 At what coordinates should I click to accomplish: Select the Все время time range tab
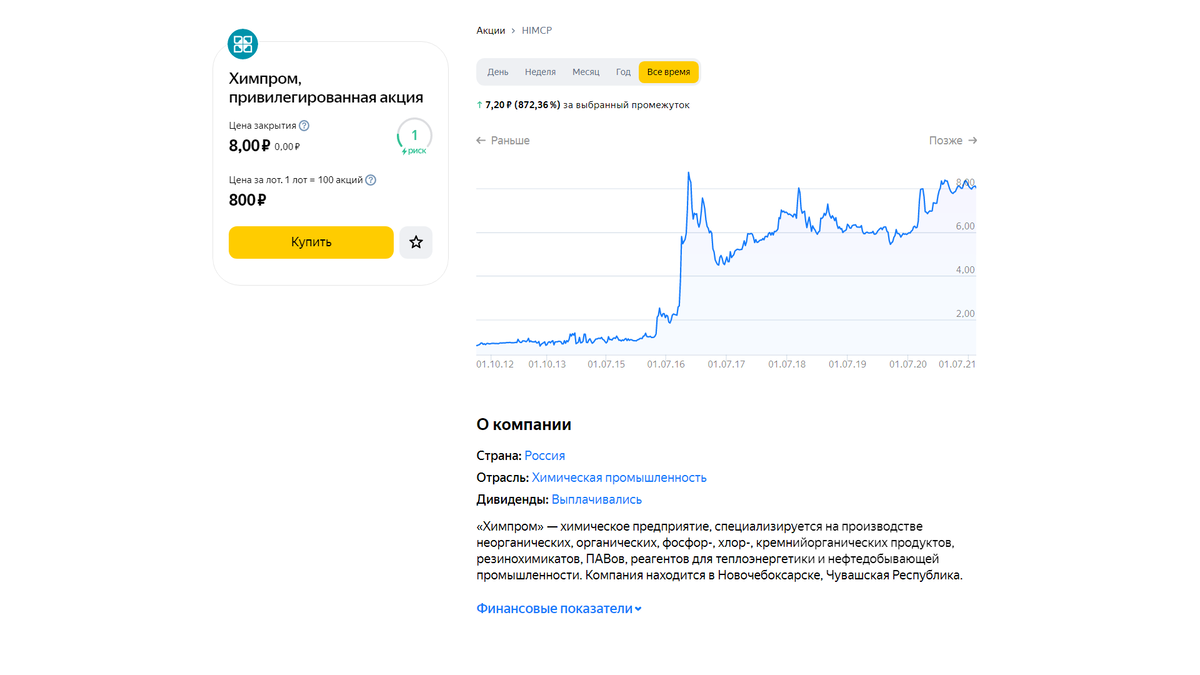click(x=668, y=72)
